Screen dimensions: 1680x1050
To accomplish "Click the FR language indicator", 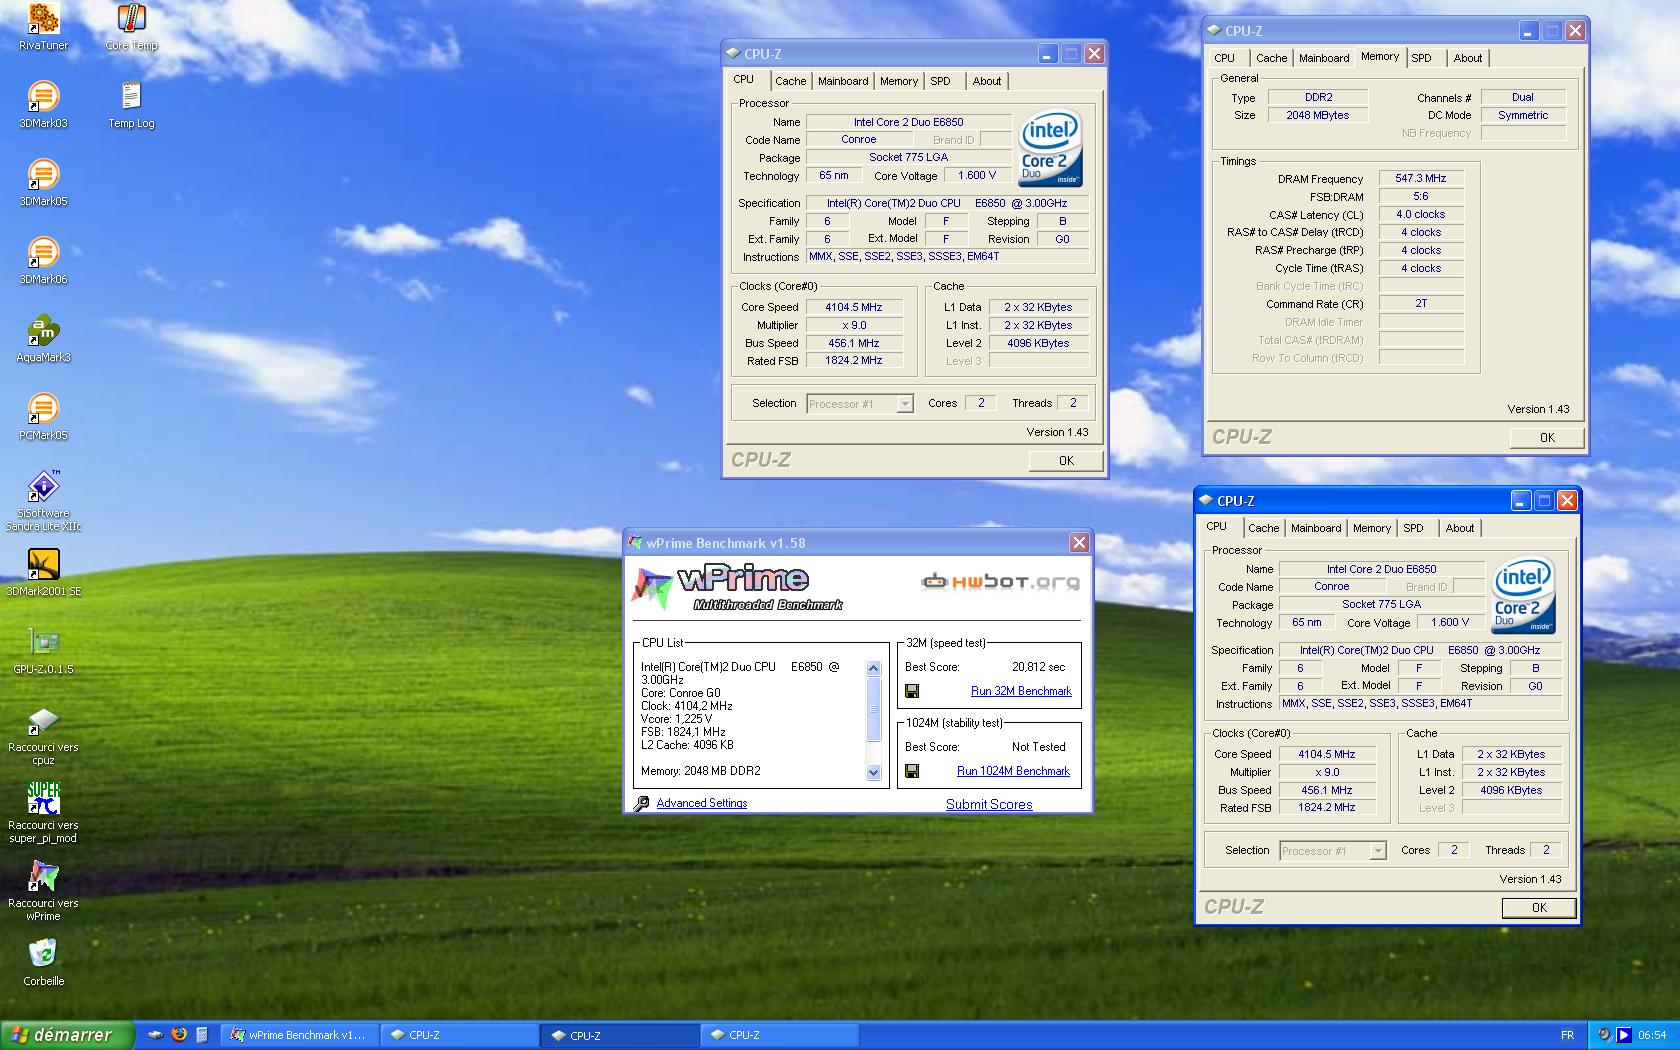I will pos(1567,1035).
